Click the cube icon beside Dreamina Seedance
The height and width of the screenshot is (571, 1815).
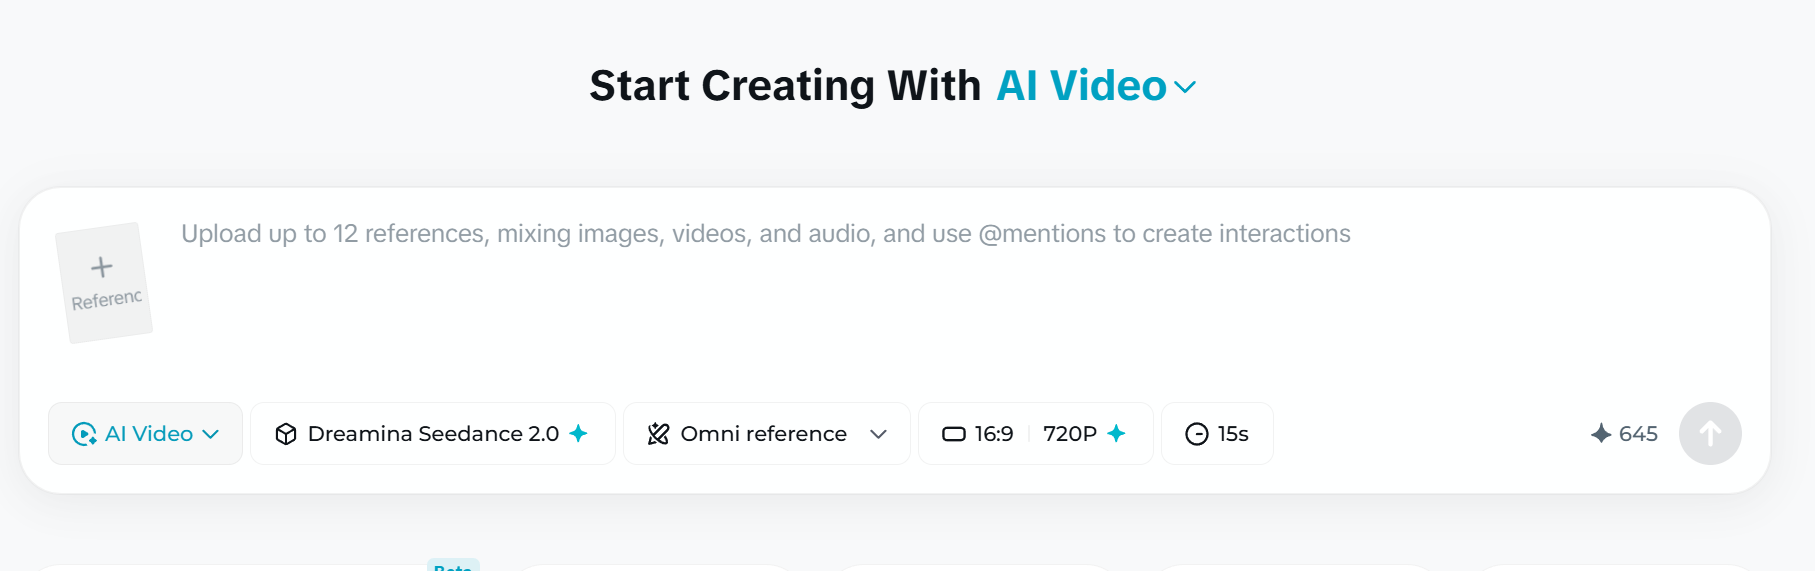(286, 434)
